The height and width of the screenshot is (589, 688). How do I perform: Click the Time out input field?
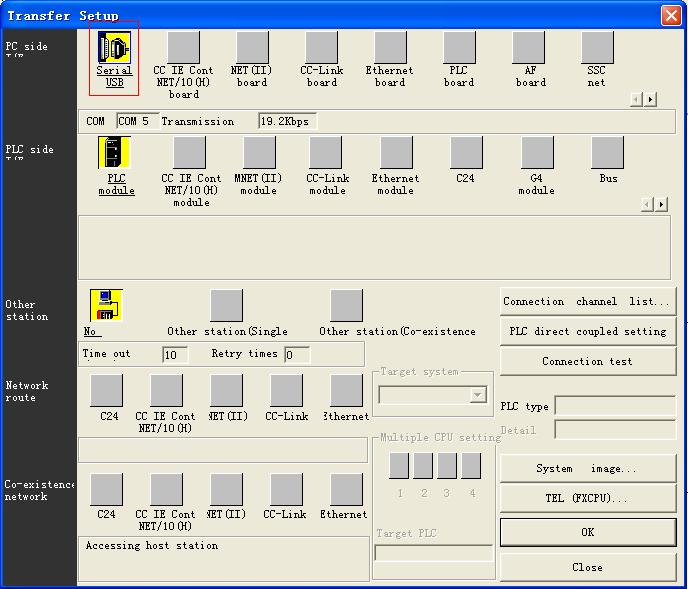coord(174,355)
